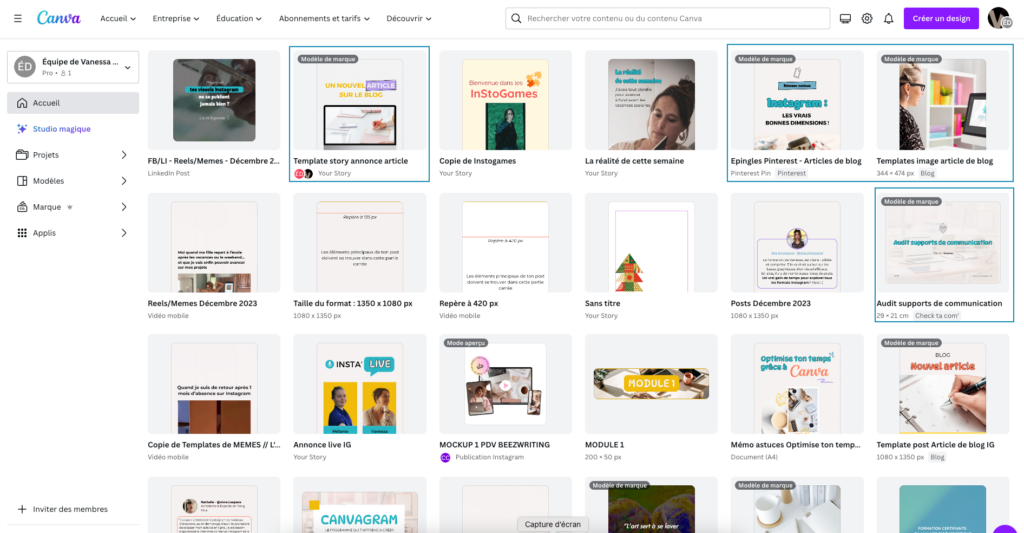Open Template post Article de blog IG thumbnail

(x=942, y=385)
